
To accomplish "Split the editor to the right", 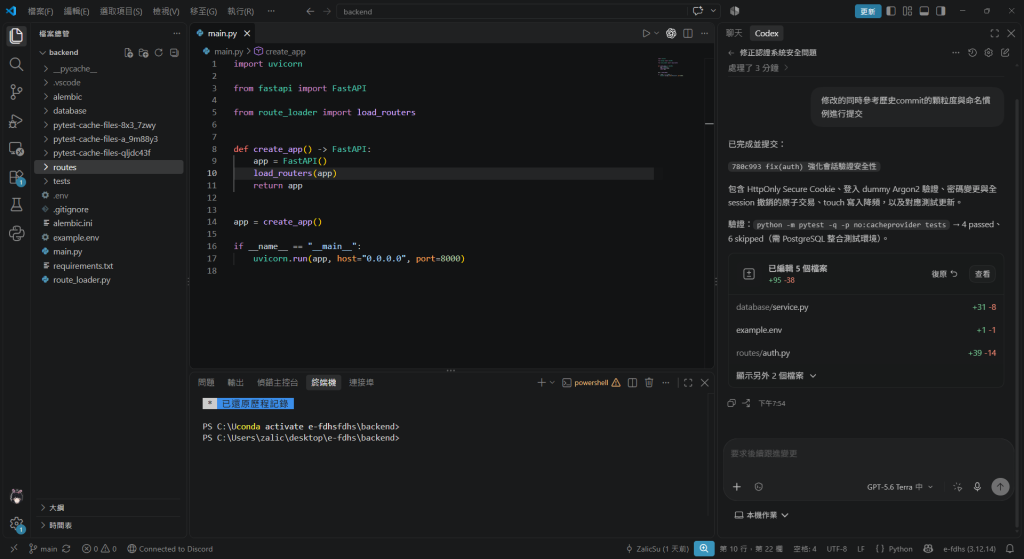I will [x=688, y=33].
